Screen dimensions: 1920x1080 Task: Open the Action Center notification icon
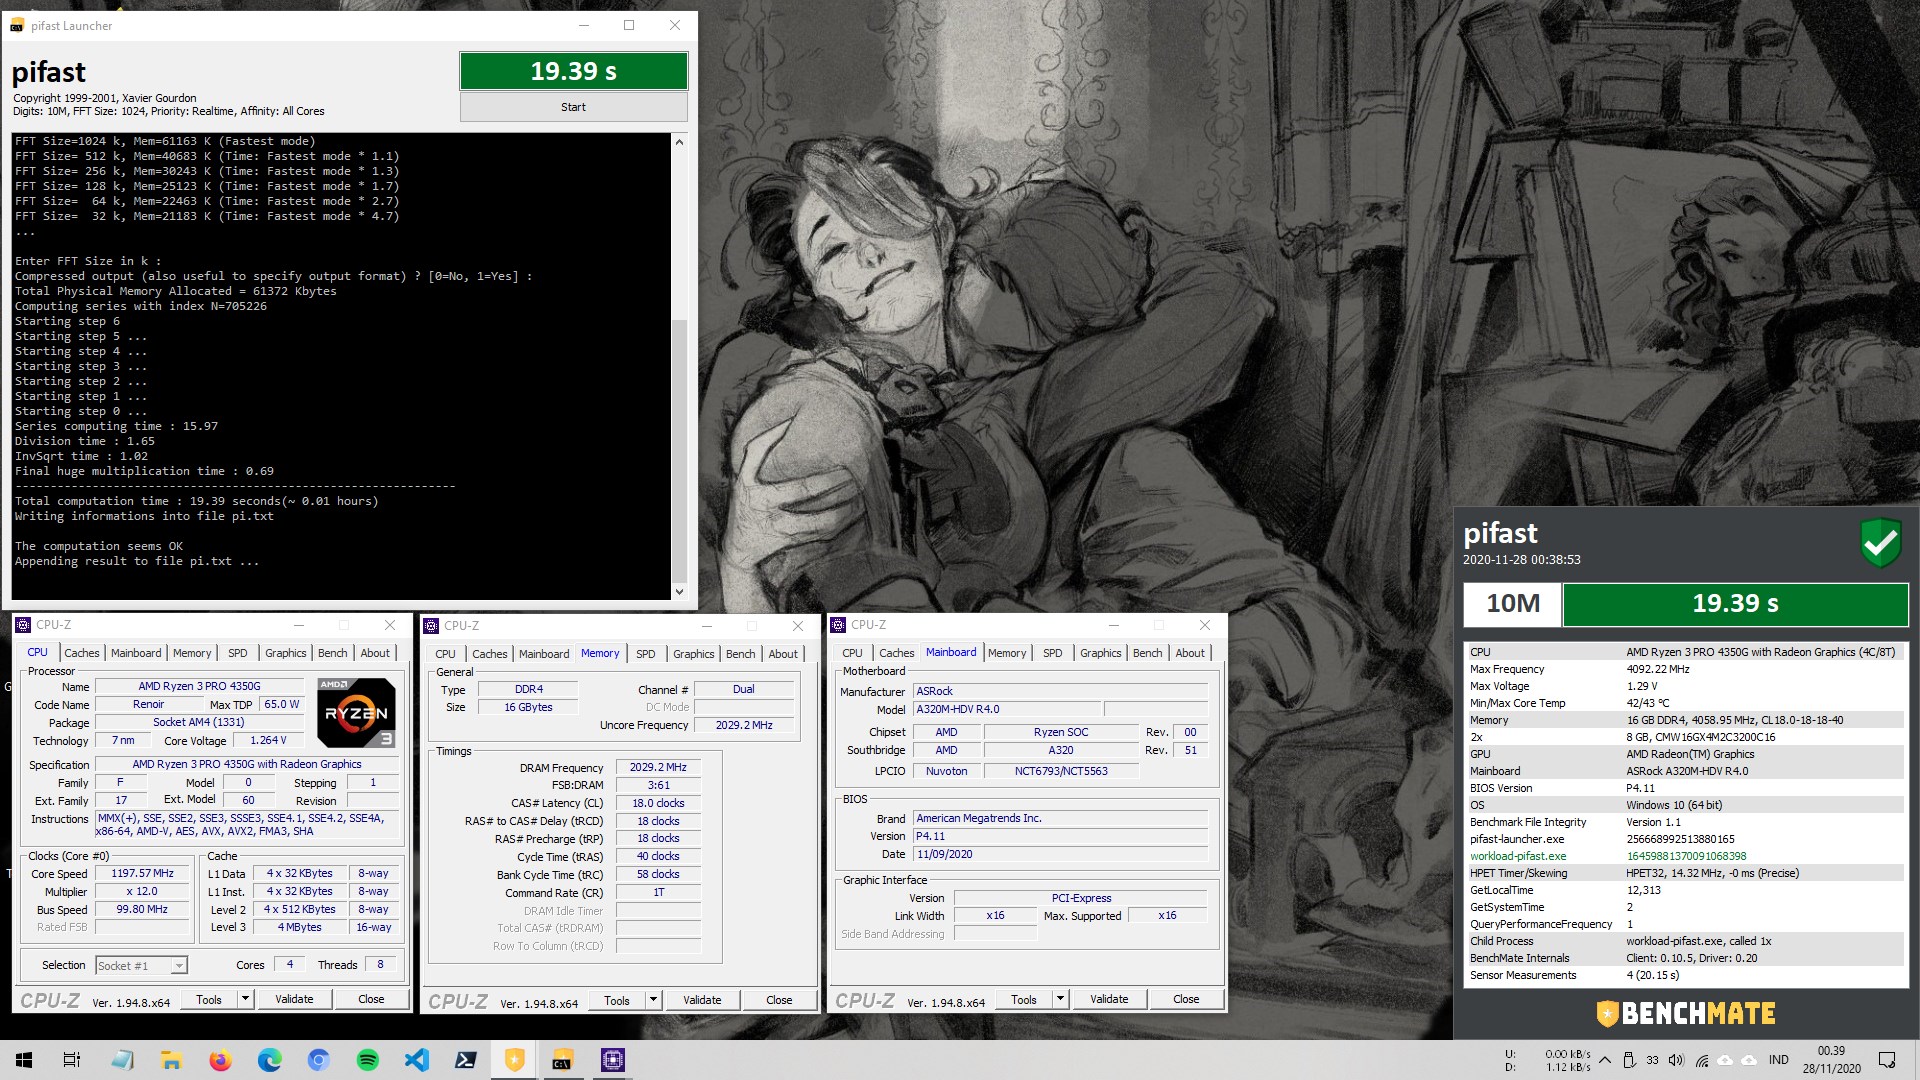1887,1060
